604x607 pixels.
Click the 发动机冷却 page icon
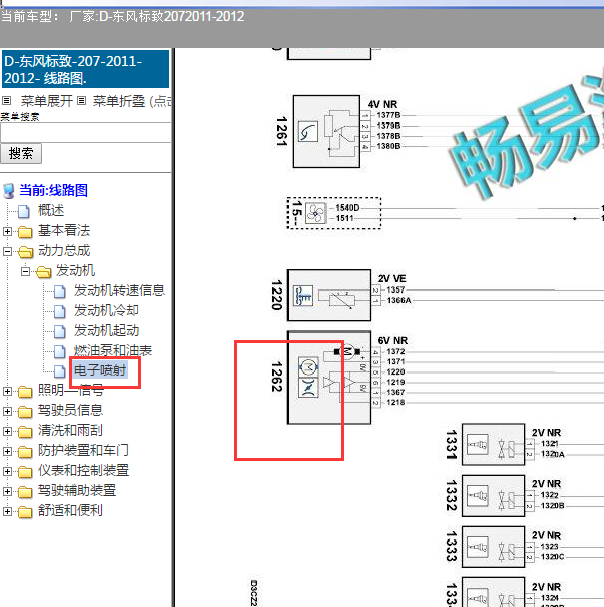60,311
